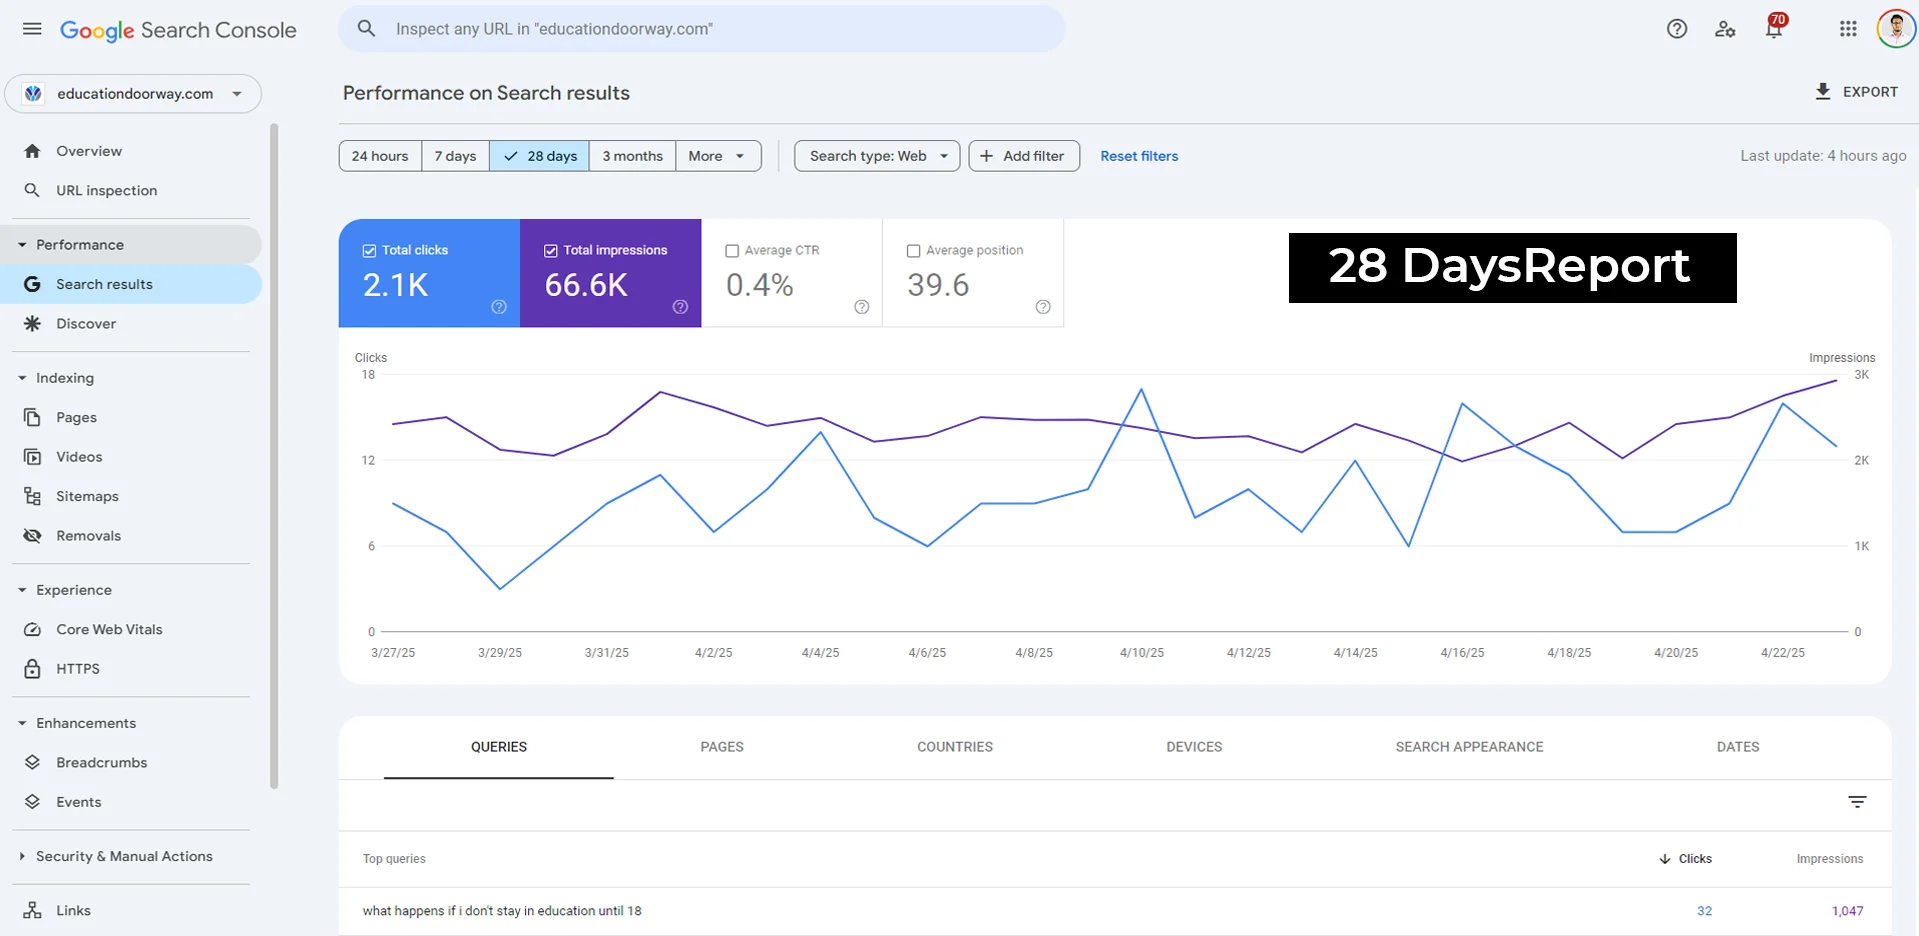Switch to the PAGES tab

pyautogui.click(x=722, y=747)
